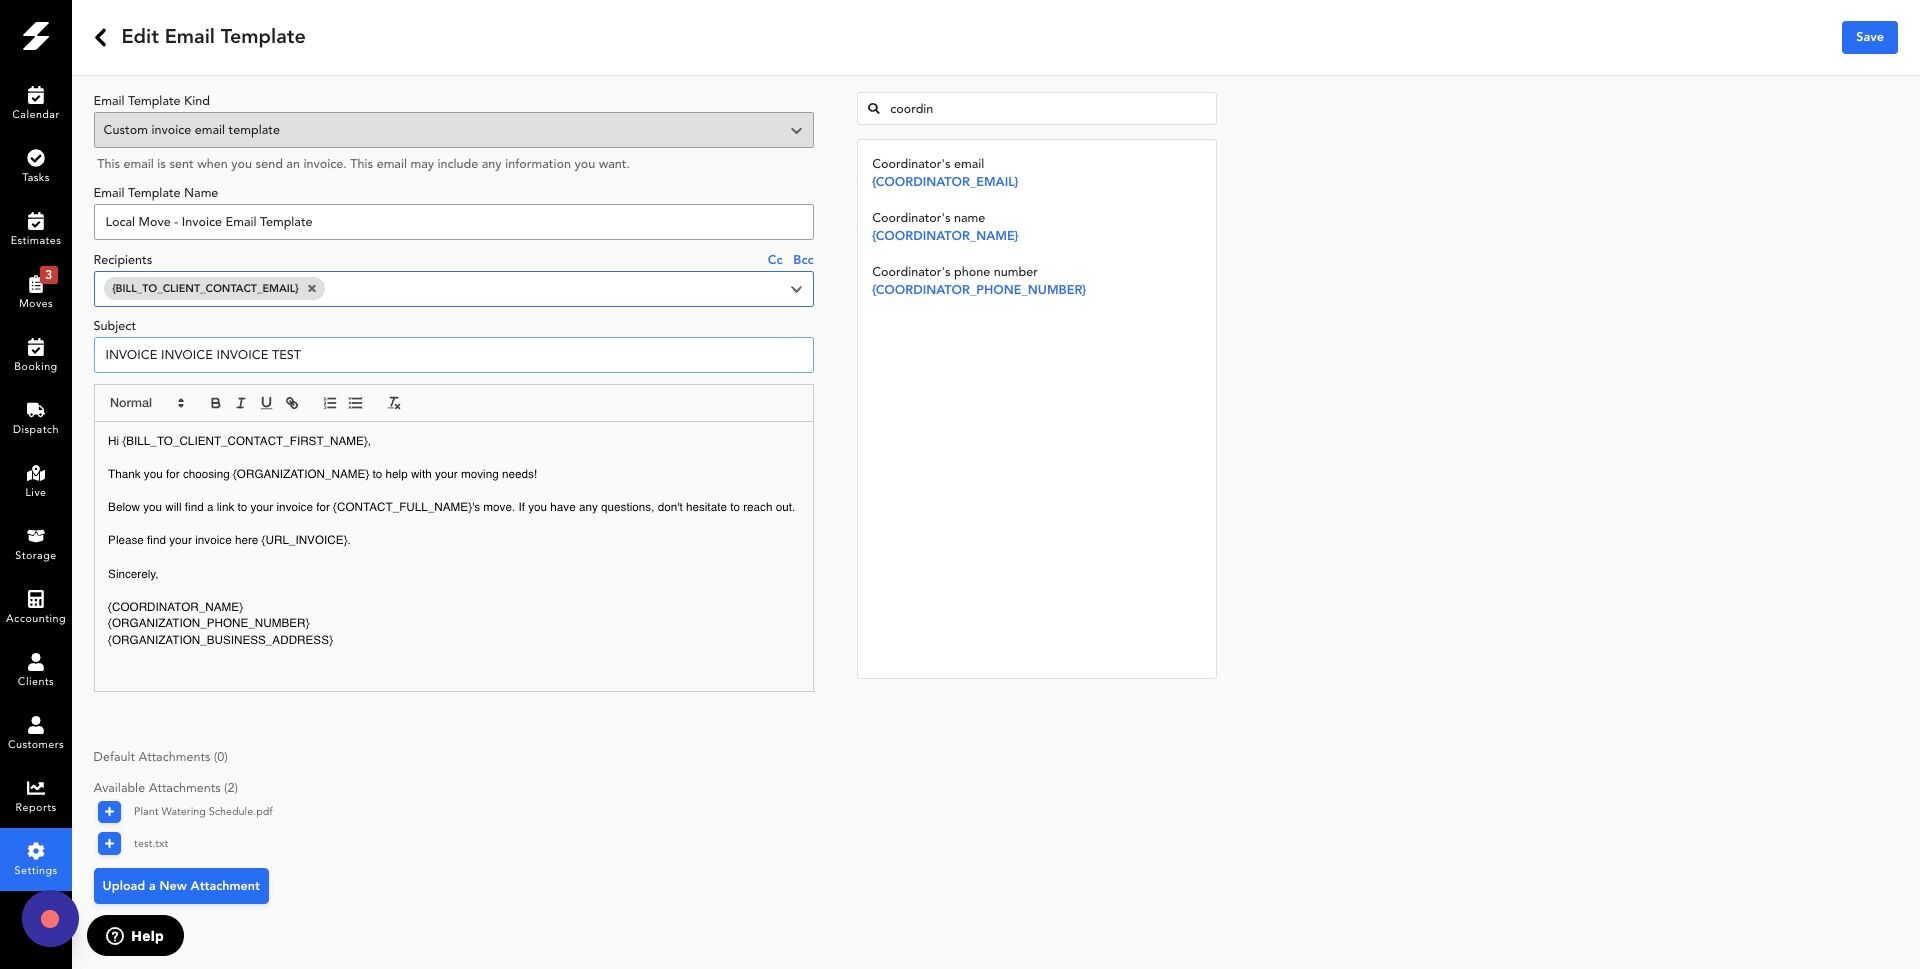Viewport: 1920px width, 969px height.
Task: Apply bold formatting in the email editor
Action: point(215,403)
